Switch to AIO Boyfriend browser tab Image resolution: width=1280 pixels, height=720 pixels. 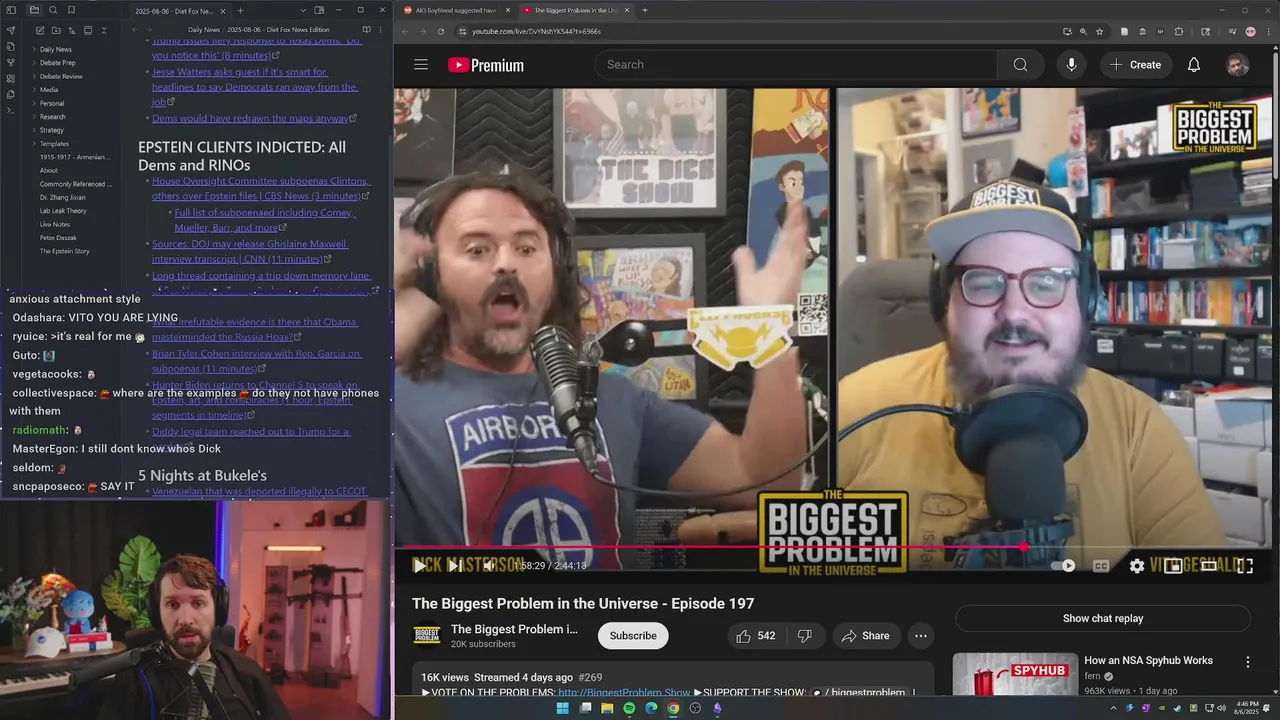455,10
